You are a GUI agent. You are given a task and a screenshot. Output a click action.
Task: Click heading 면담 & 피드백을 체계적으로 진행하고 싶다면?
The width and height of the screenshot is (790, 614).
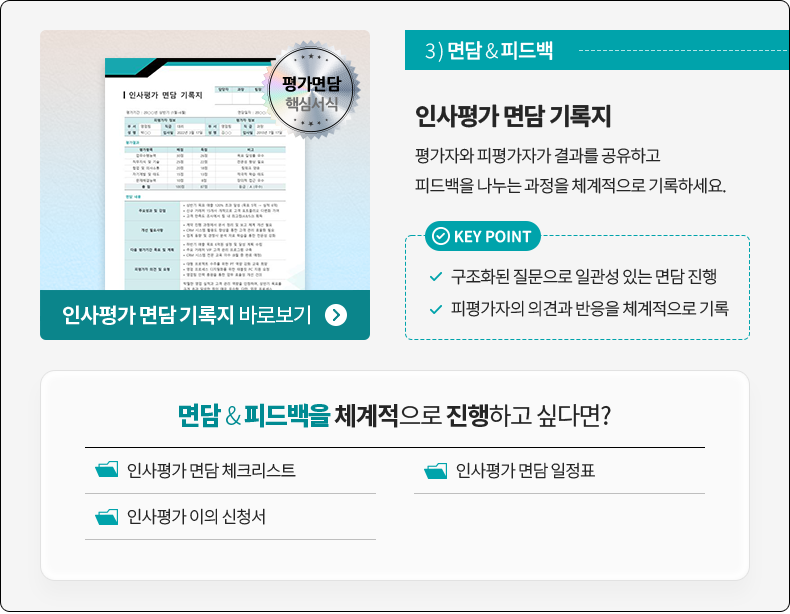point(394,416)
